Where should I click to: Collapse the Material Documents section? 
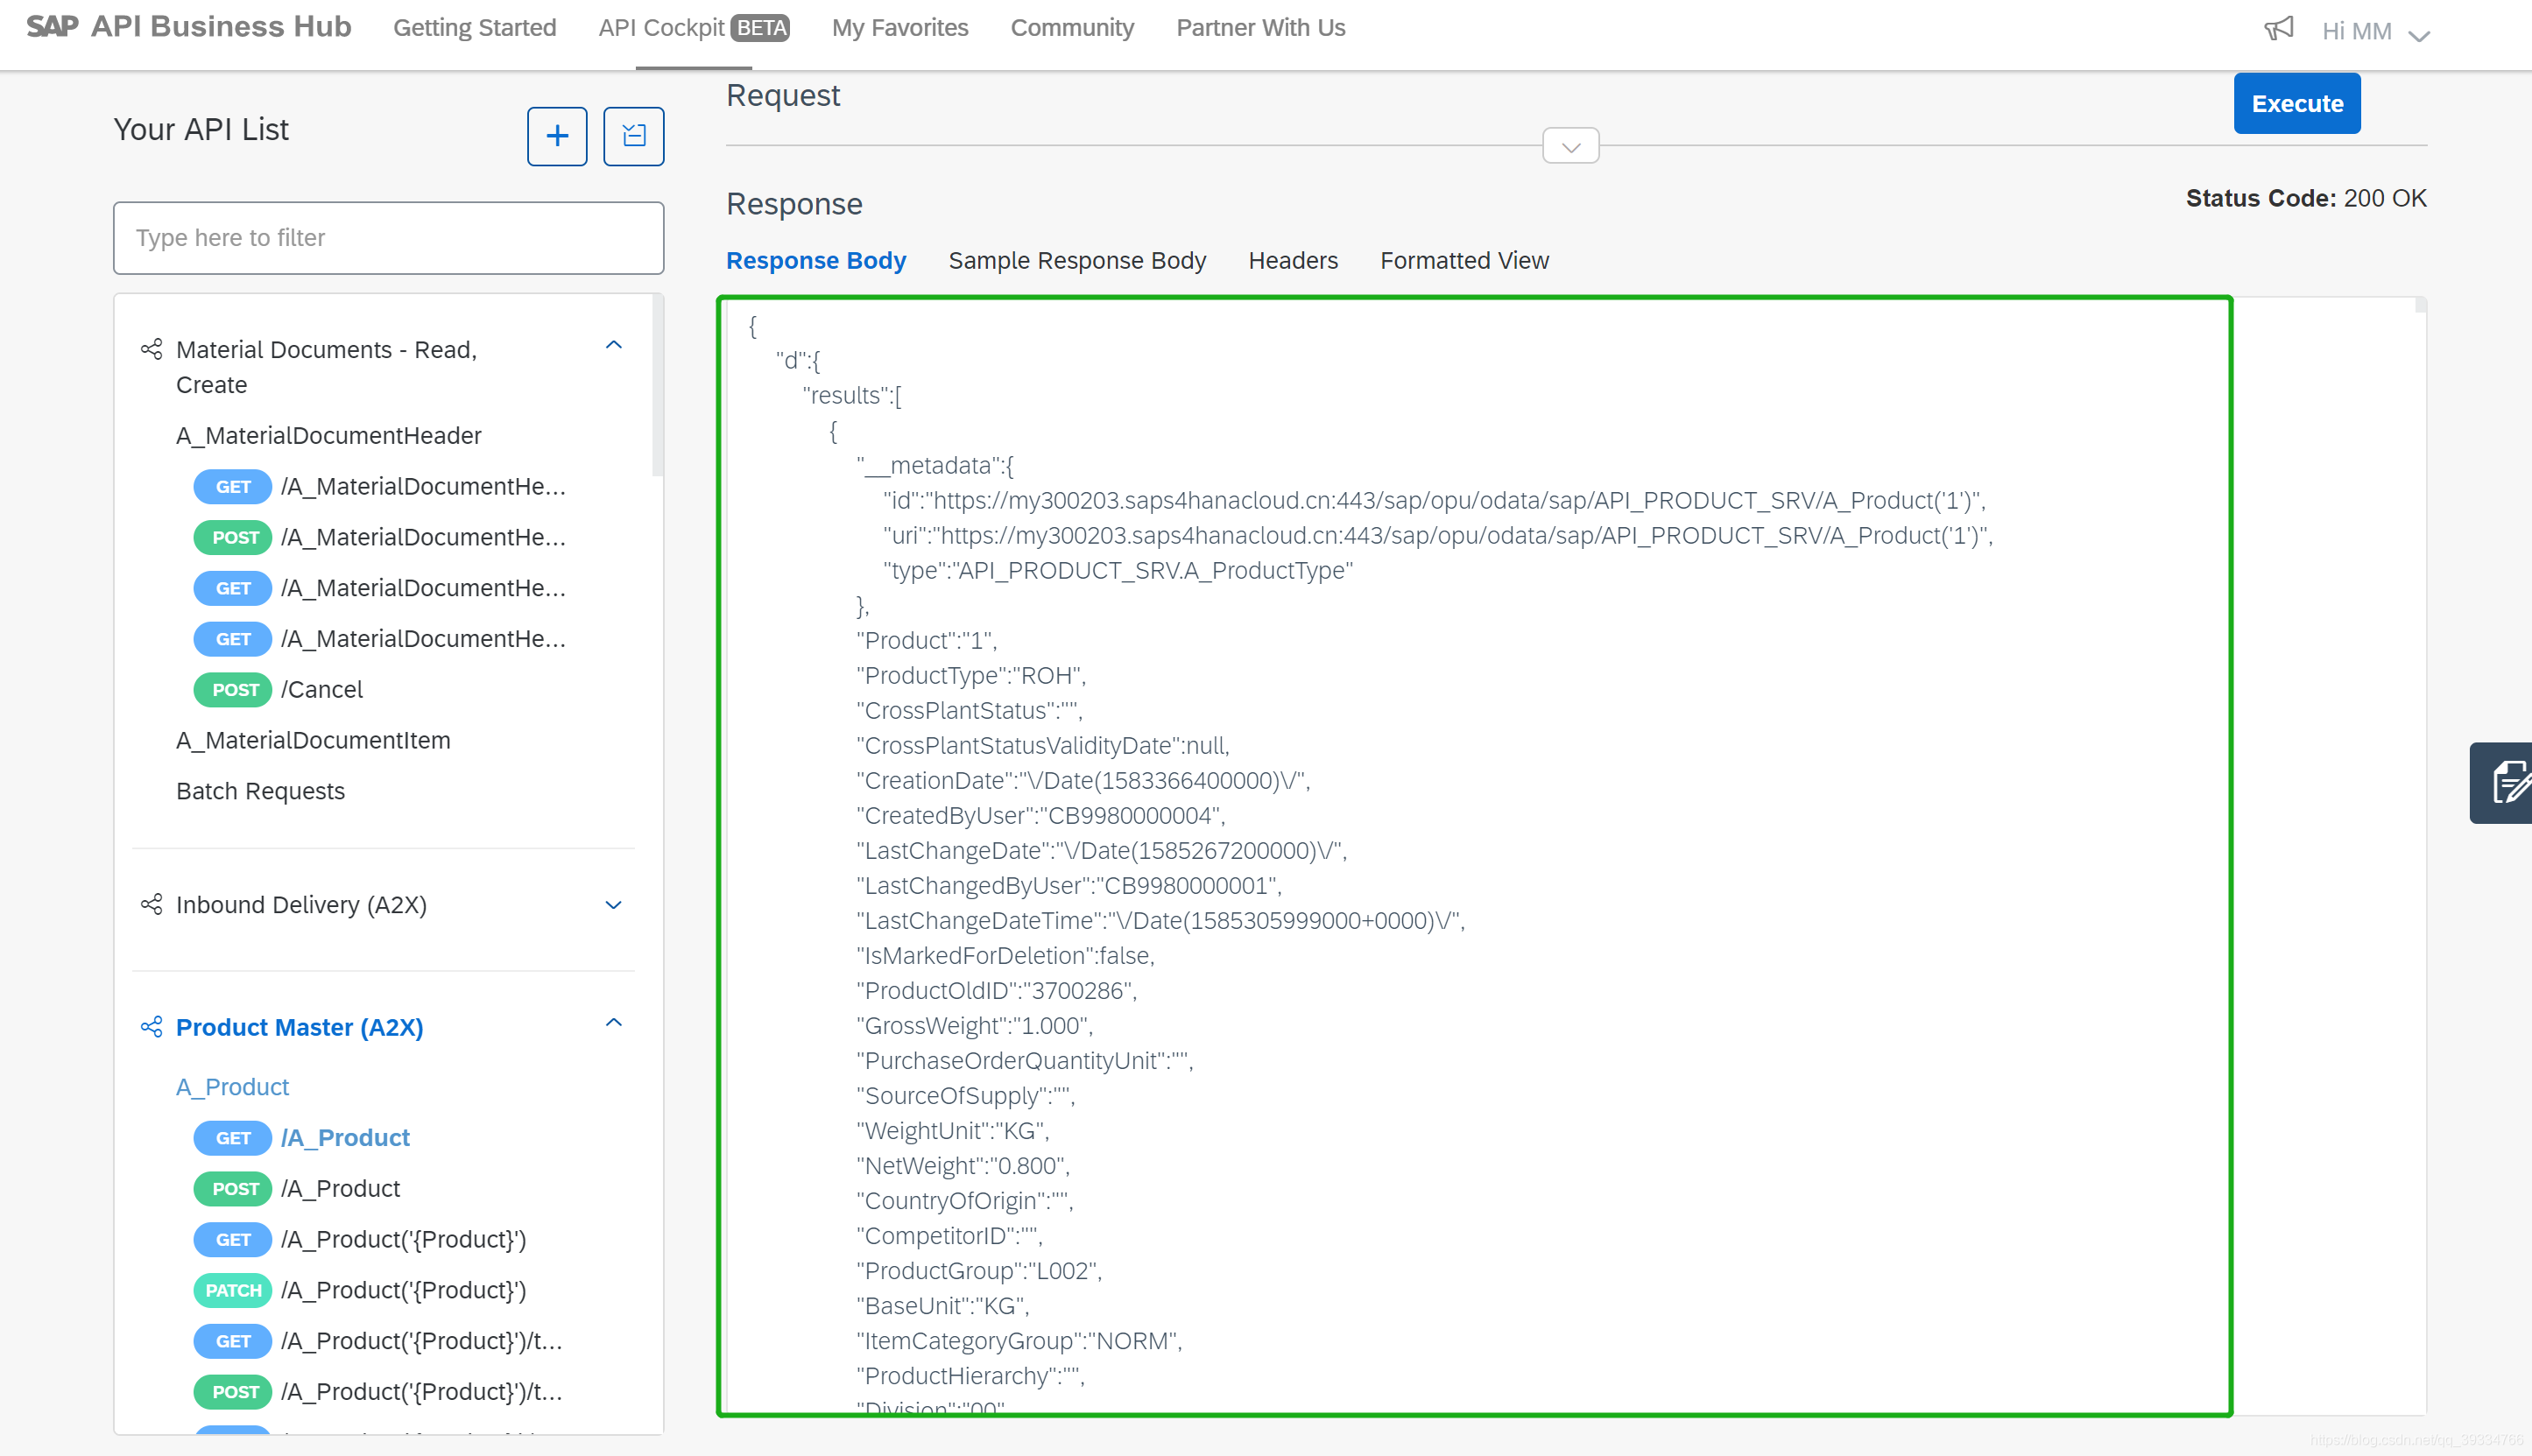pyautogui.click(x=614, y=345)
